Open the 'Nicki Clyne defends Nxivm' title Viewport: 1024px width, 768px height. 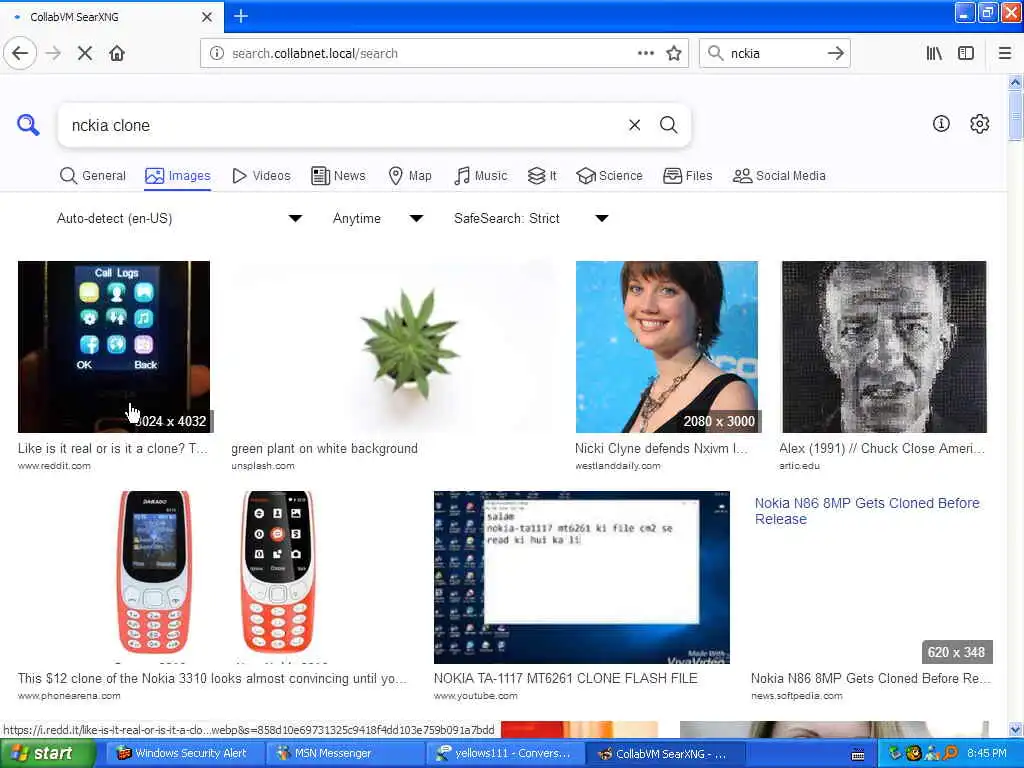pyautogui.click(x=661, y=449)
